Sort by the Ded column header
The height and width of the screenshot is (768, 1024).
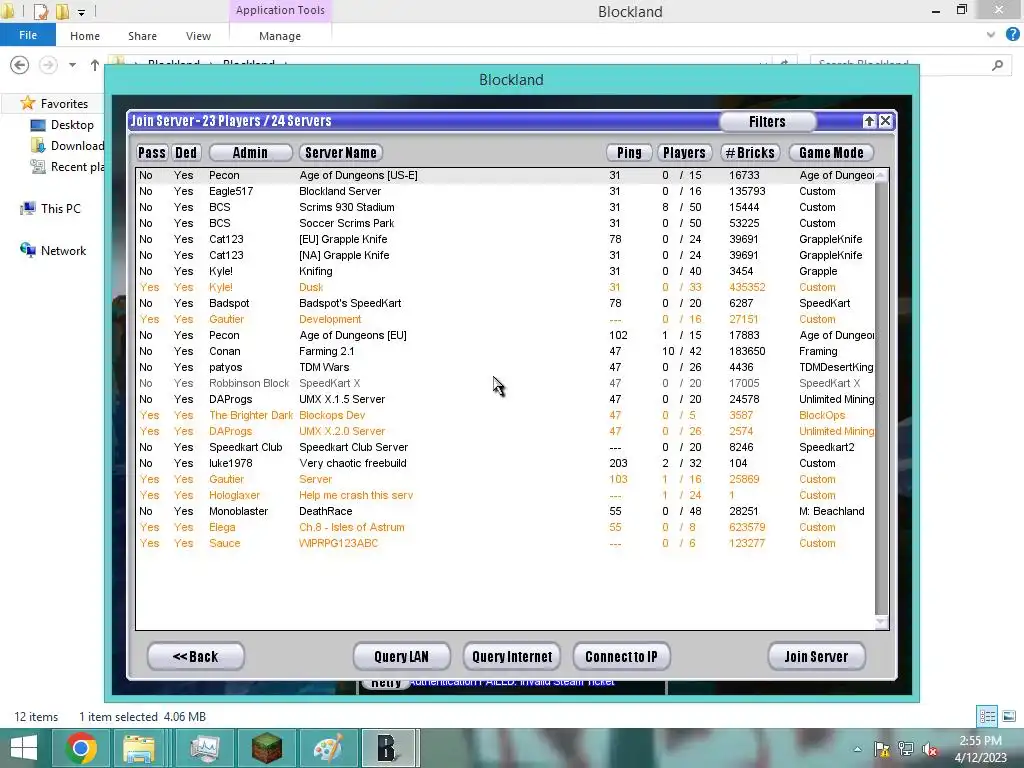(x=185, y=153)
